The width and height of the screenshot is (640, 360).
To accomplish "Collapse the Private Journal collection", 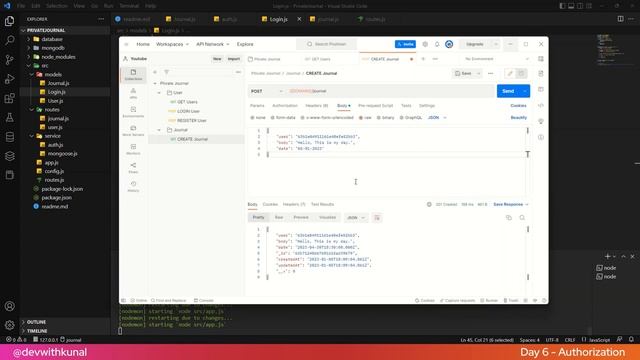I will pyautogui.click(x=155, y=83).
